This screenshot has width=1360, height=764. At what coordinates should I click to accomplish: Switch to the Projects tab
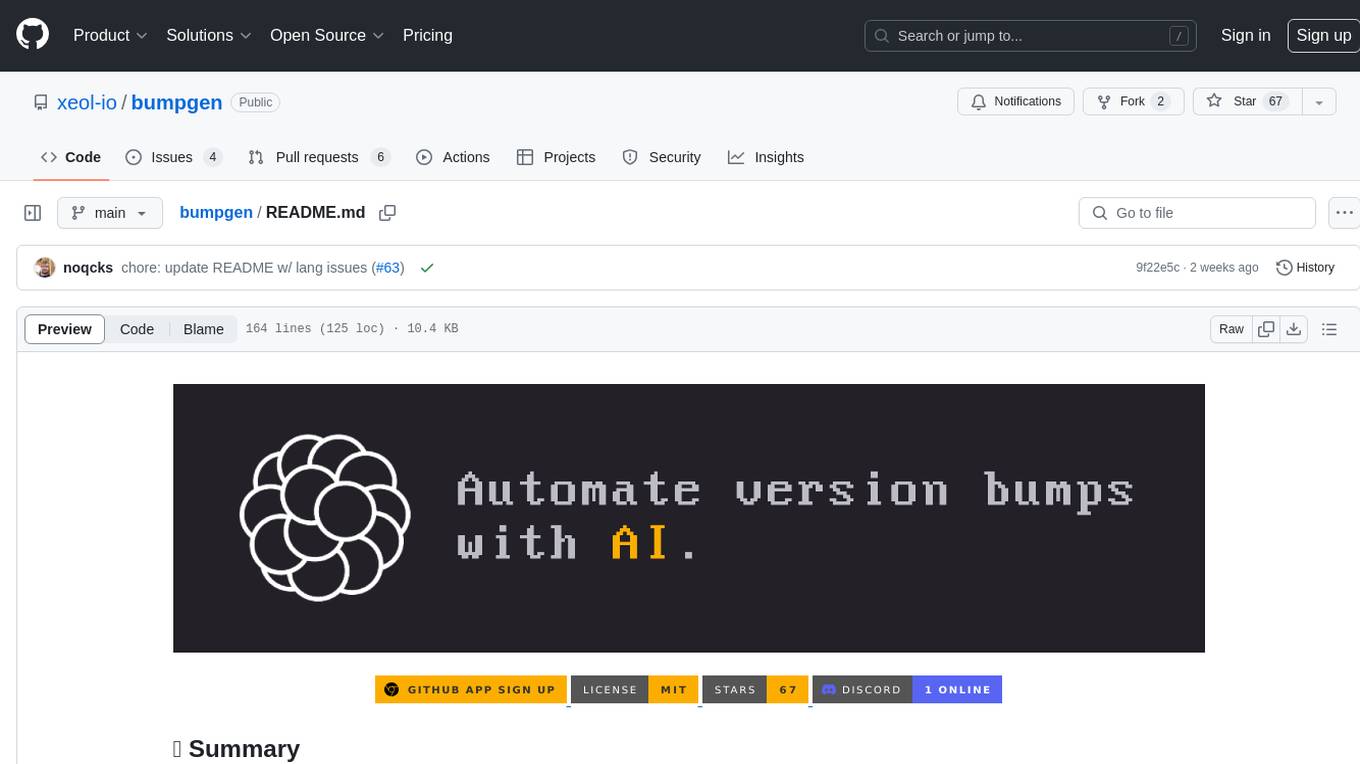[x=556, y=157]
